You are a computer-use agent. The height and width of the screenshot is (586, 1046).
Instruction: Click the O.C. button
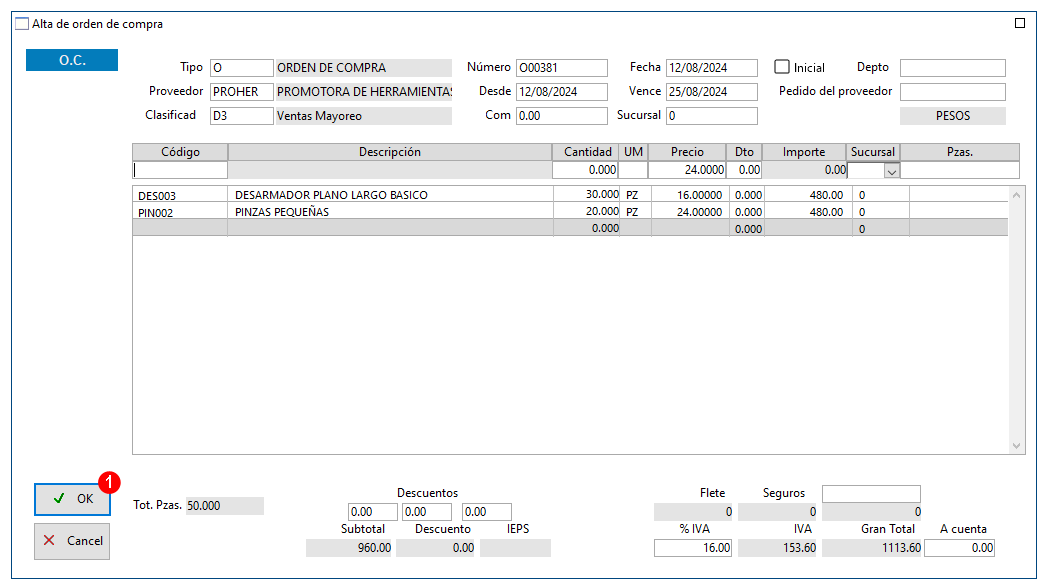72,60
